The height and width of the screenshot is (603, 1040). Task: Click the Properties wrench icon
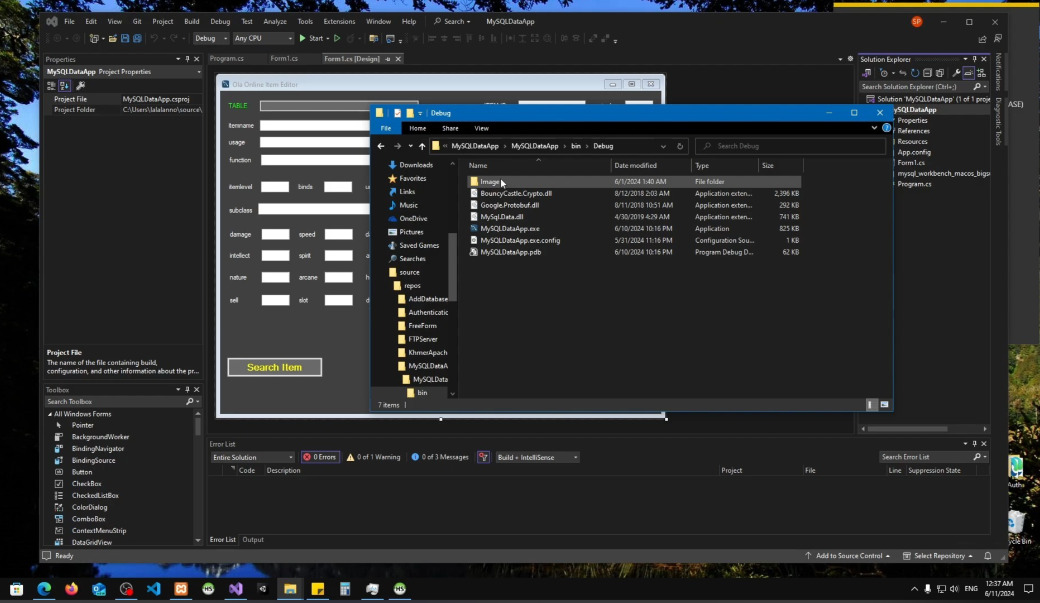[x=80, y=86]
